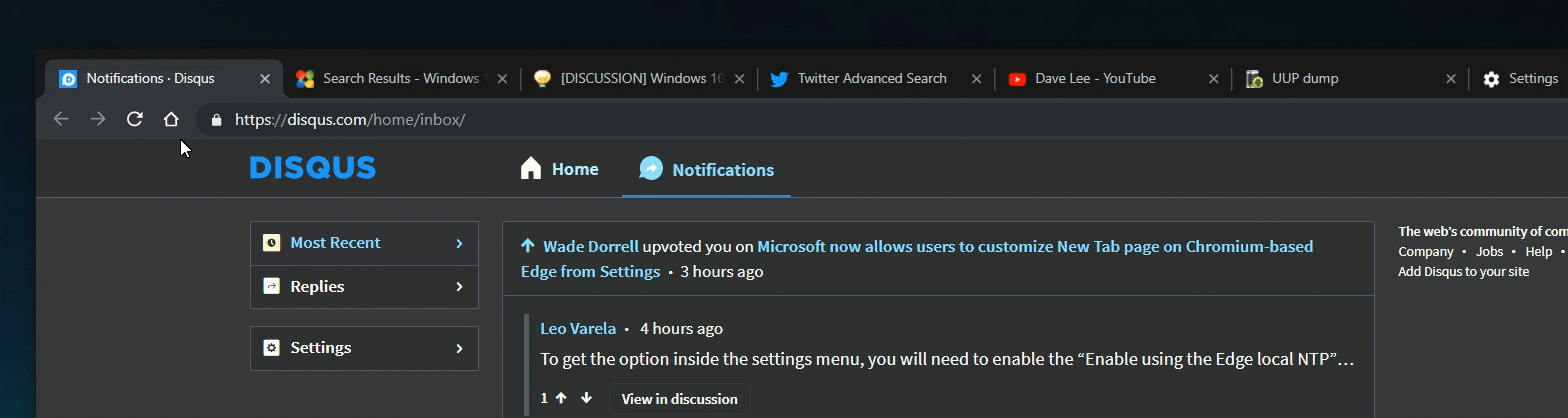
Task: Click the clock icon beside Most Recent
Action: [x=271, y=243]
